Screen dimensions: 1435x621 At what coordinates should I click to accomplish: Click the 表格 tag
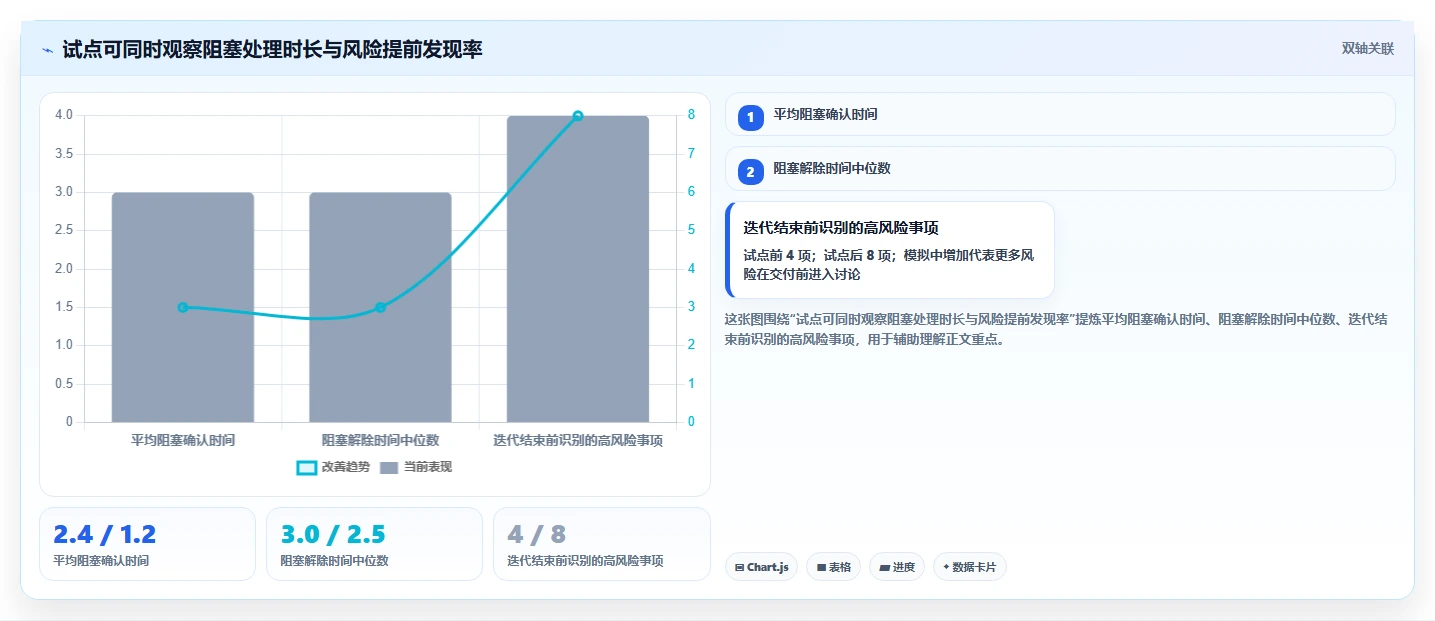click(833, 567)
